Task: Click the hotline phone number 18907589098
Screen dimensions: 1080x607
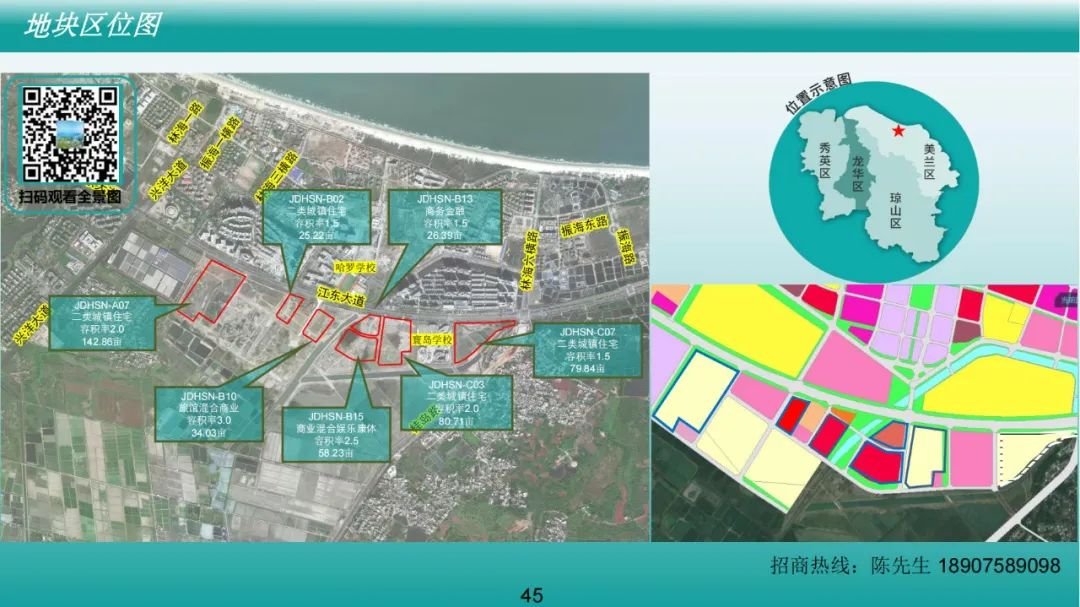Action: (997, 566)
